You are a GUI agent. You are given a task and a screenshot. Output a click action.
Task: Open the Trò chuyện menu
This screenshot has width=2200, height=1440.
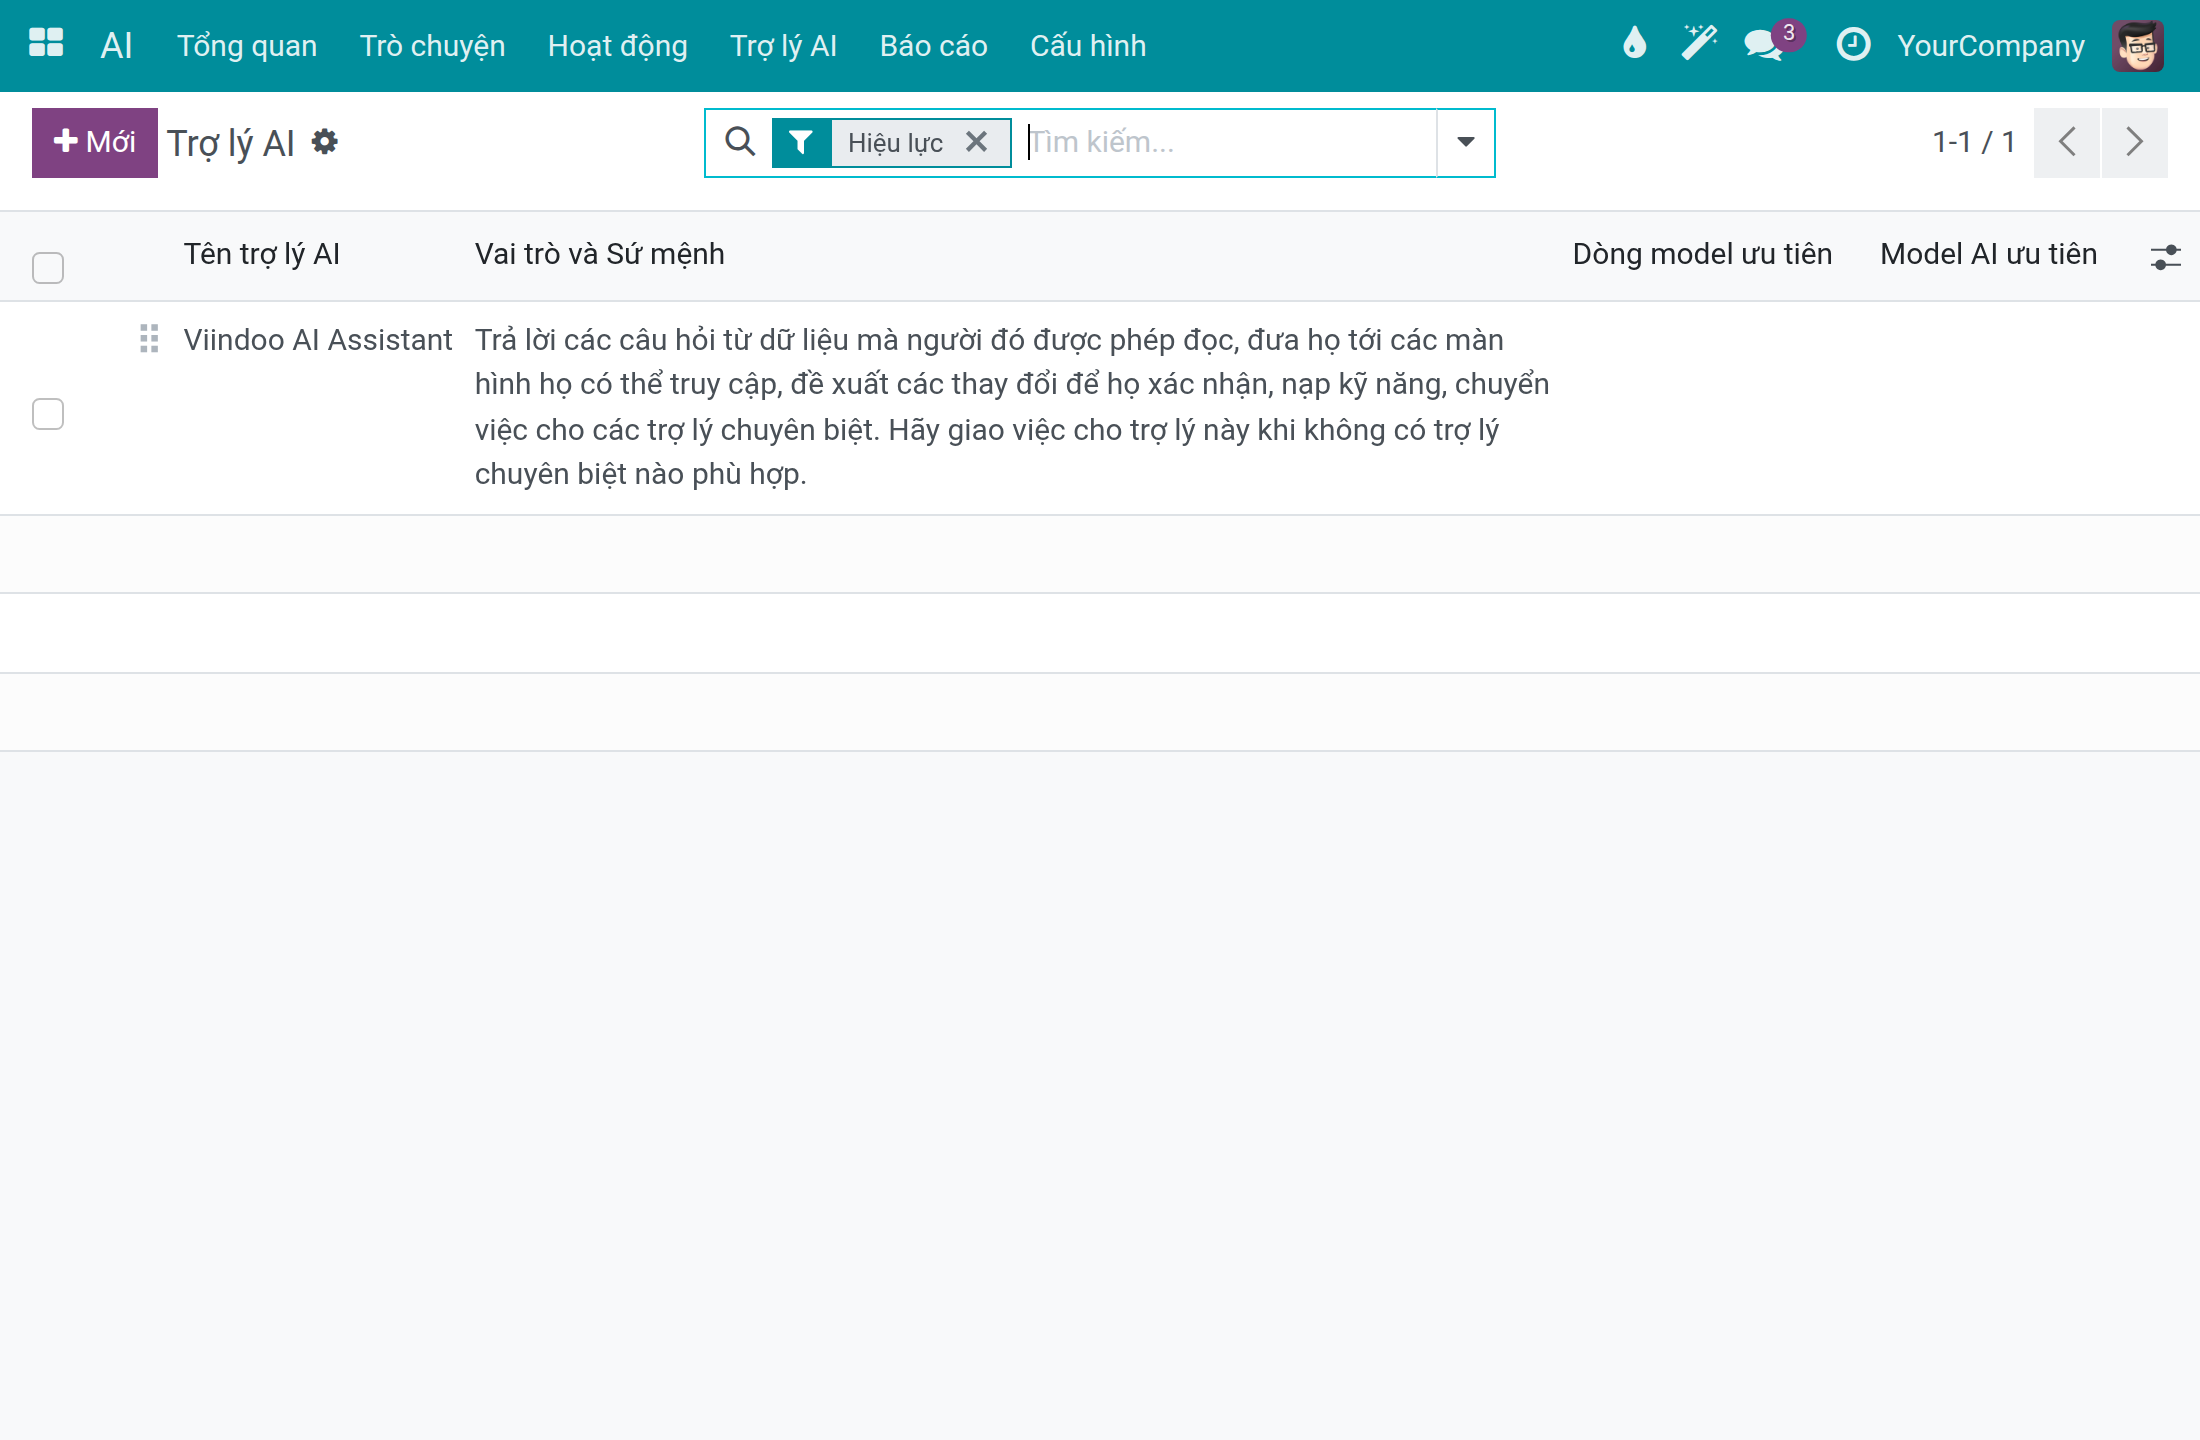(x=432, y=45)
